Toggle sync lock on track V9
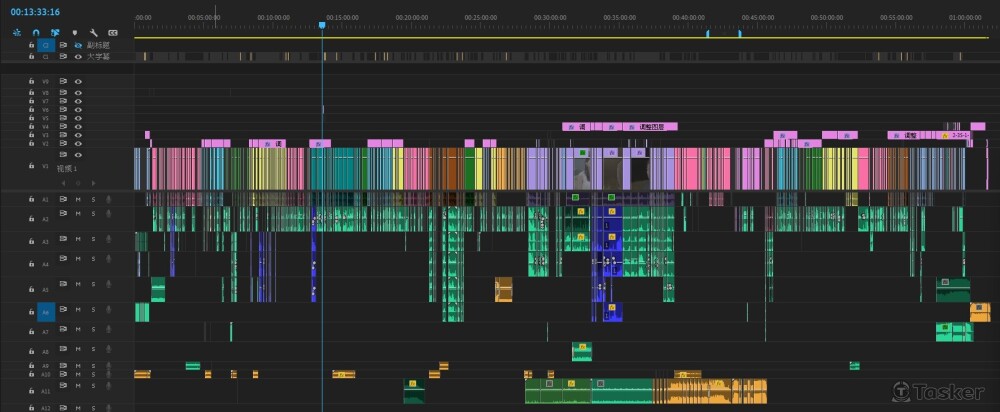The image size is (1000, 412). pyautogui.click(x=63, y=93)
